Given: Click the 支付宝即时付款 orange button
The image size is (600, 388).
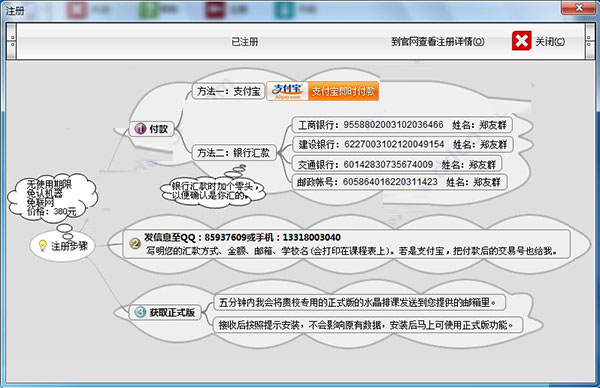Looking at the screenshot, I should point(343,91).
